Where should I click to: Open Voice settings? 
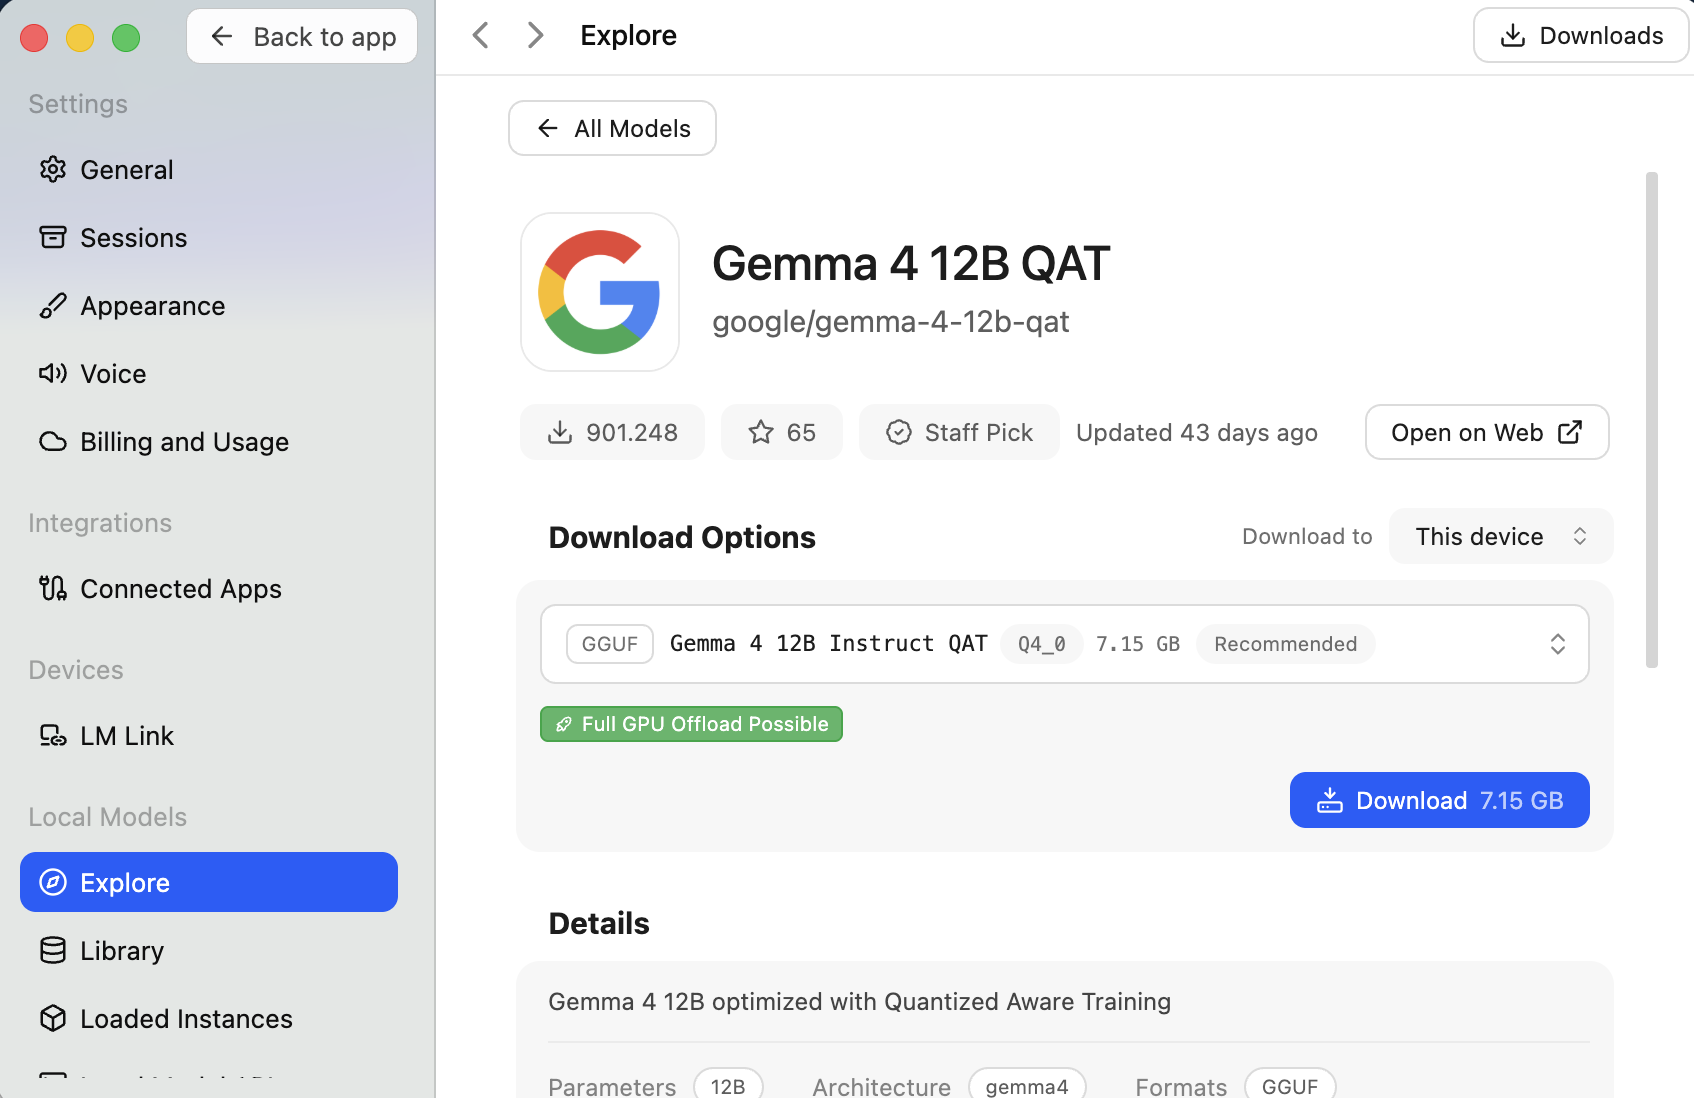tap(209, 374)
